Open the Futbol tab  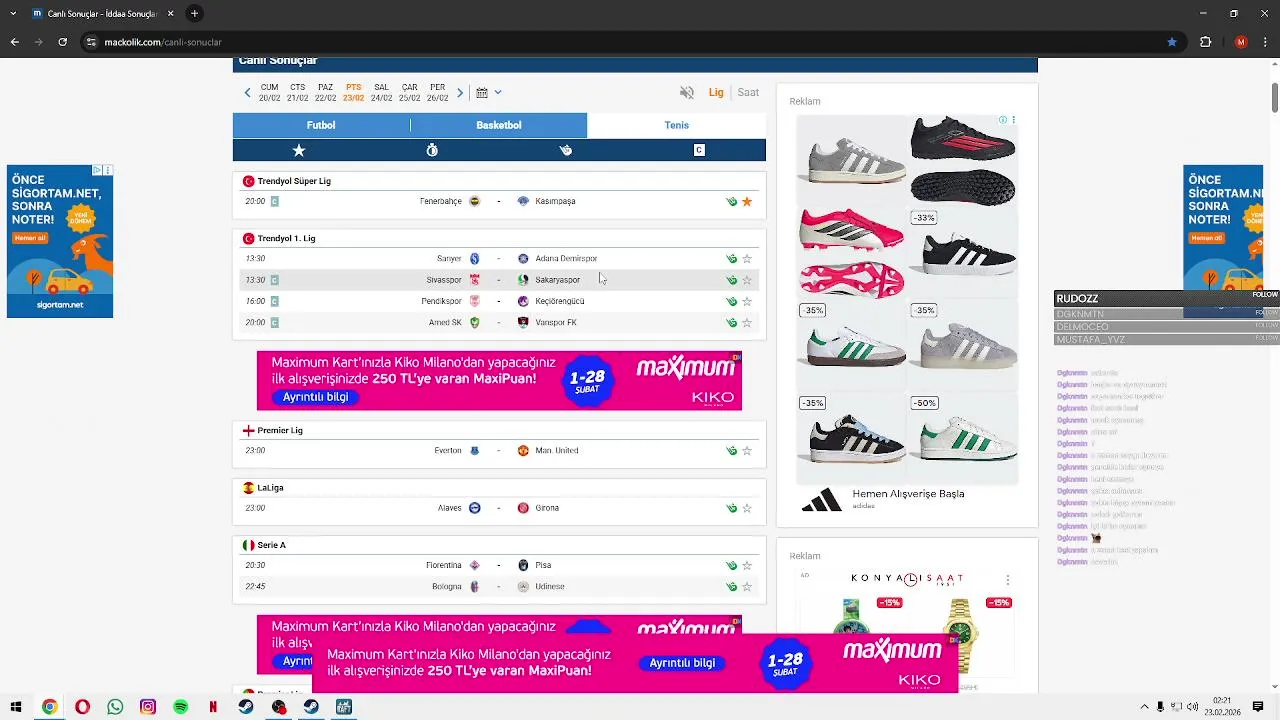(x=321, y=125)
